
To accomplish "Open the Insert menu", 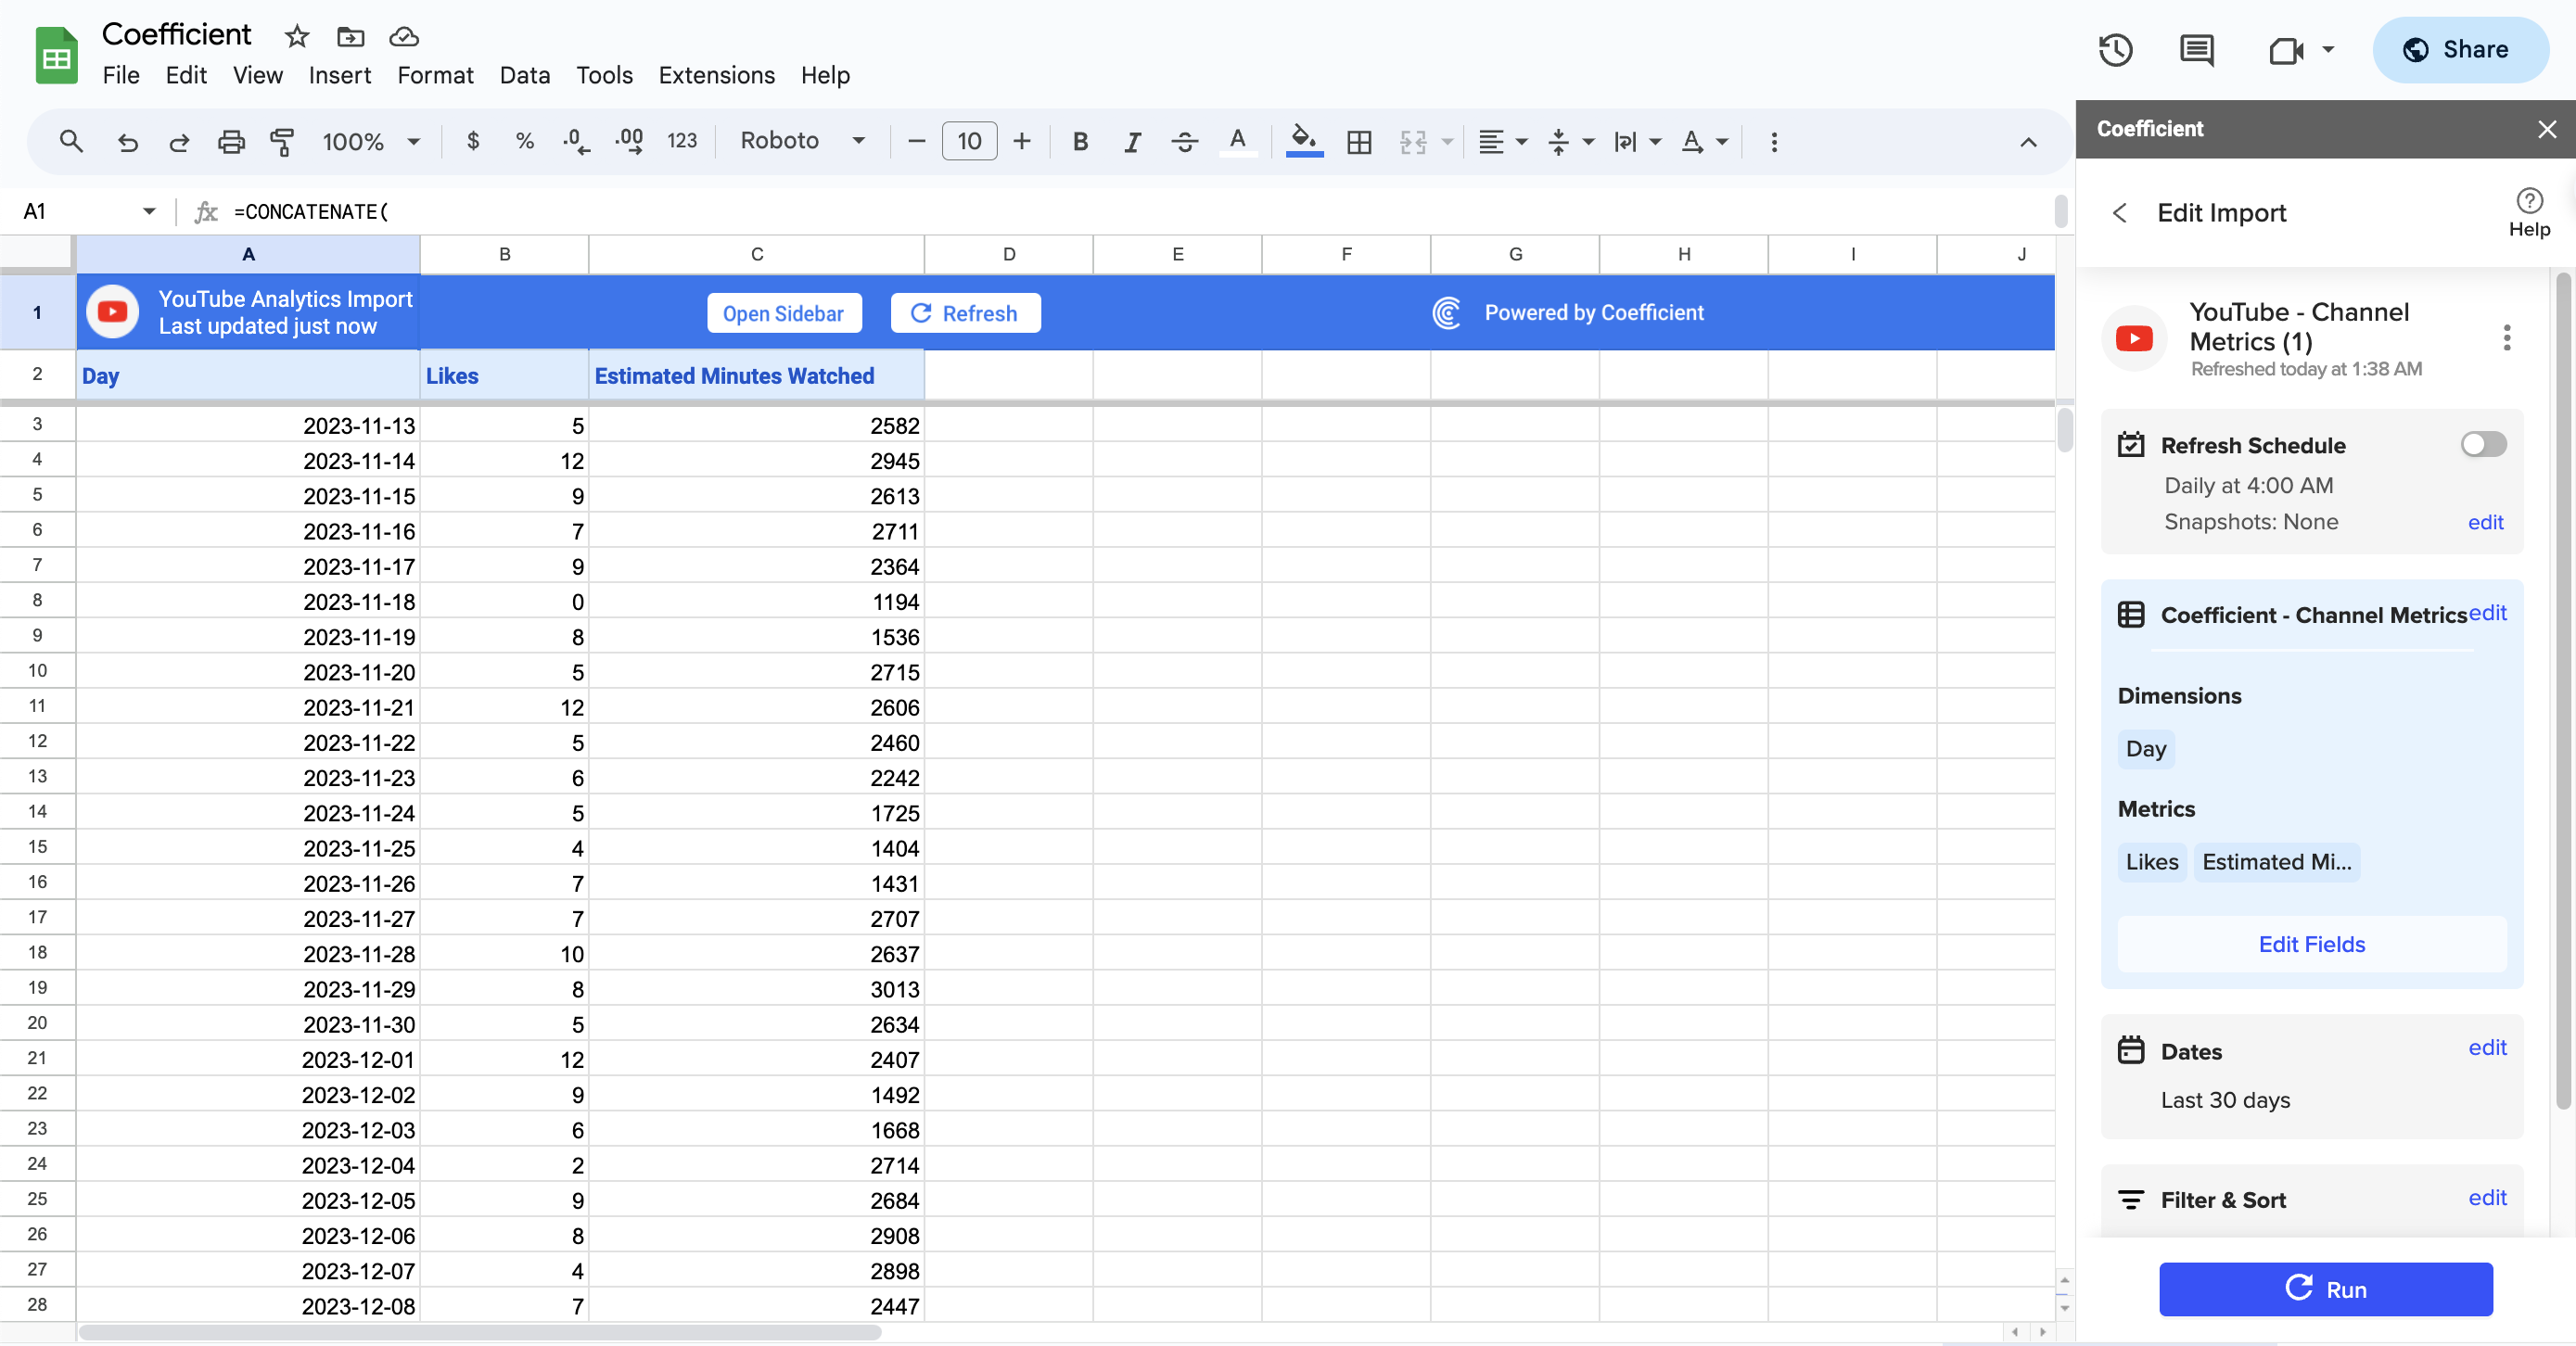I will 339,75.
